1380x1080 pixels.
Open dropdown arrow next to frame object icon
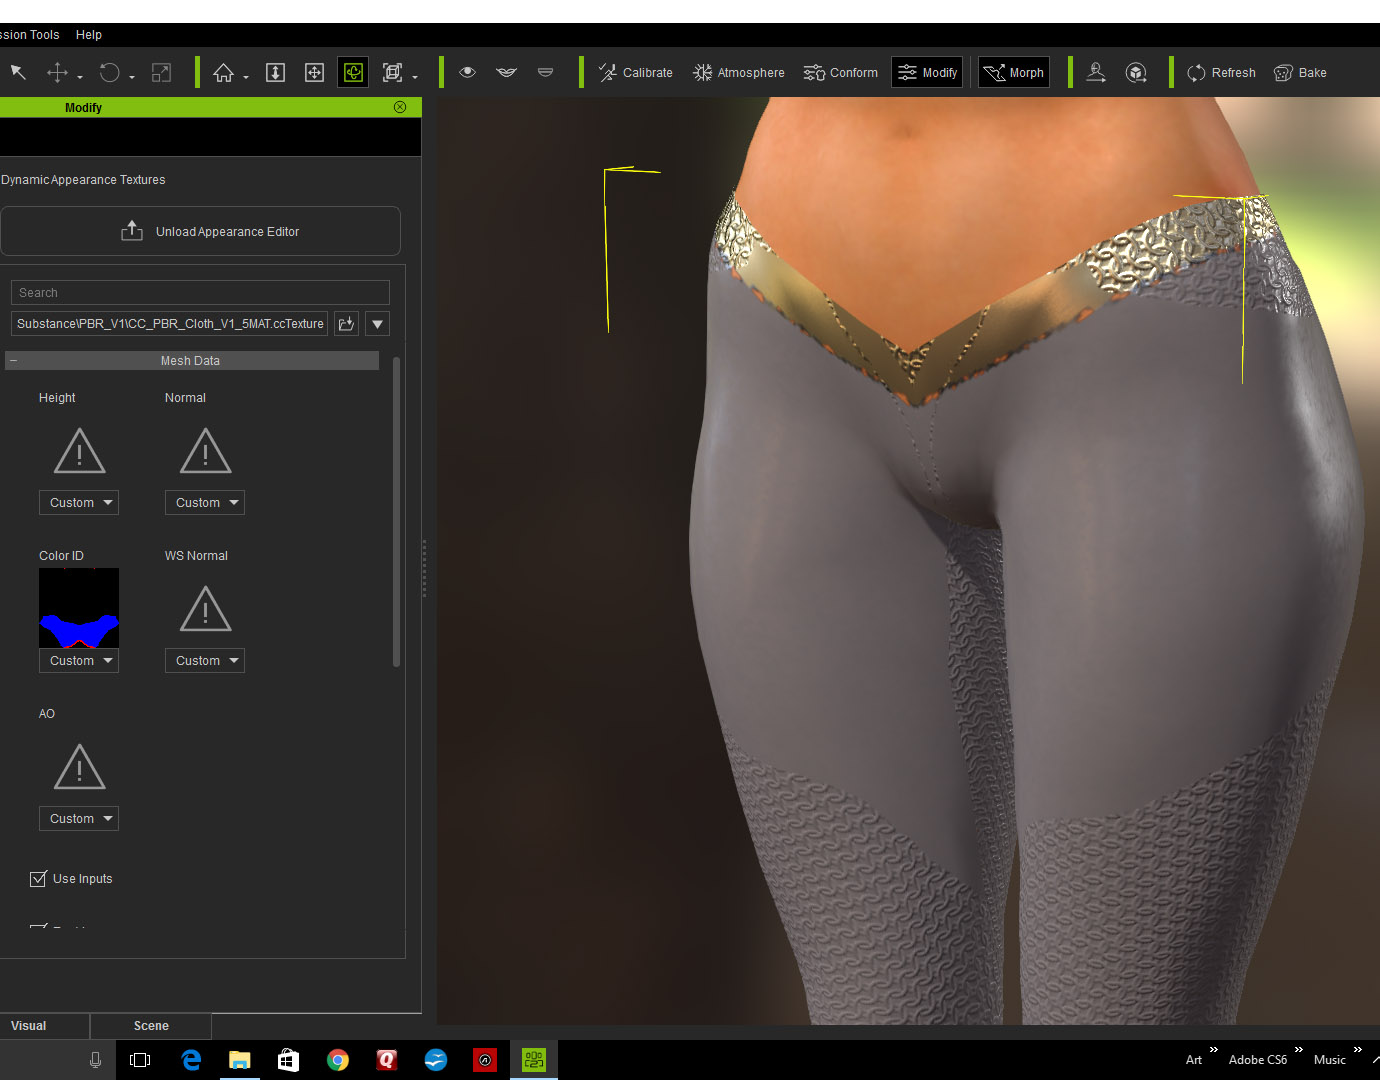[415, 77]
